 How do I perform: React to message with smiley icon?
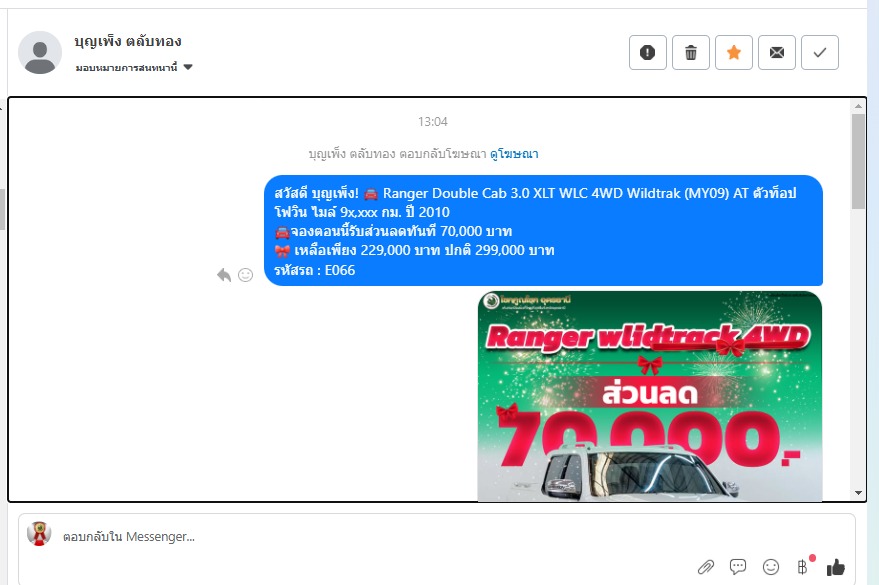[x=246, y=275]
